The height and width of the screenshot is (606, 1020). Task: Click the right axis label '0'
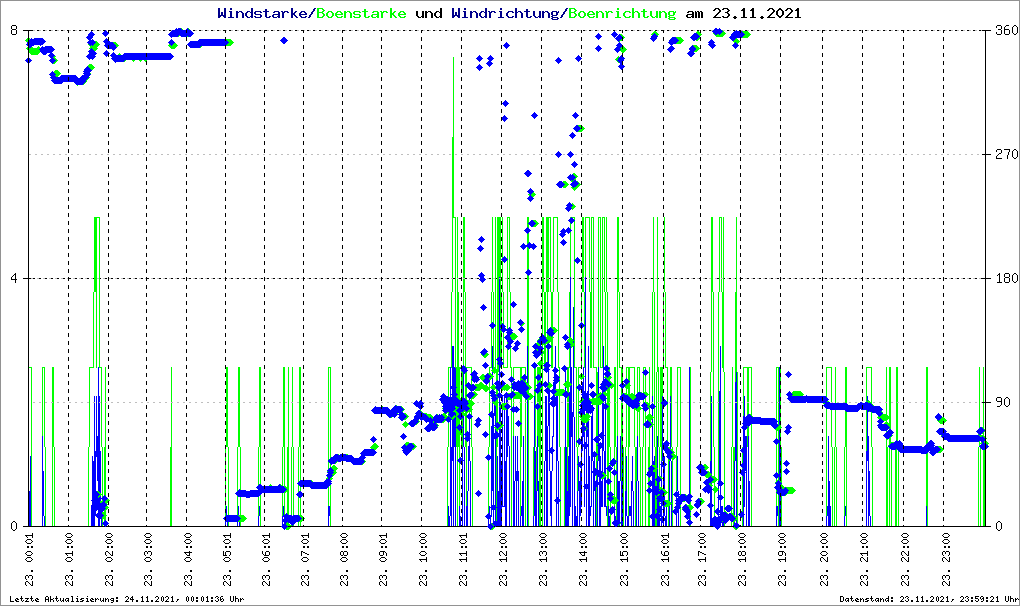999,526
